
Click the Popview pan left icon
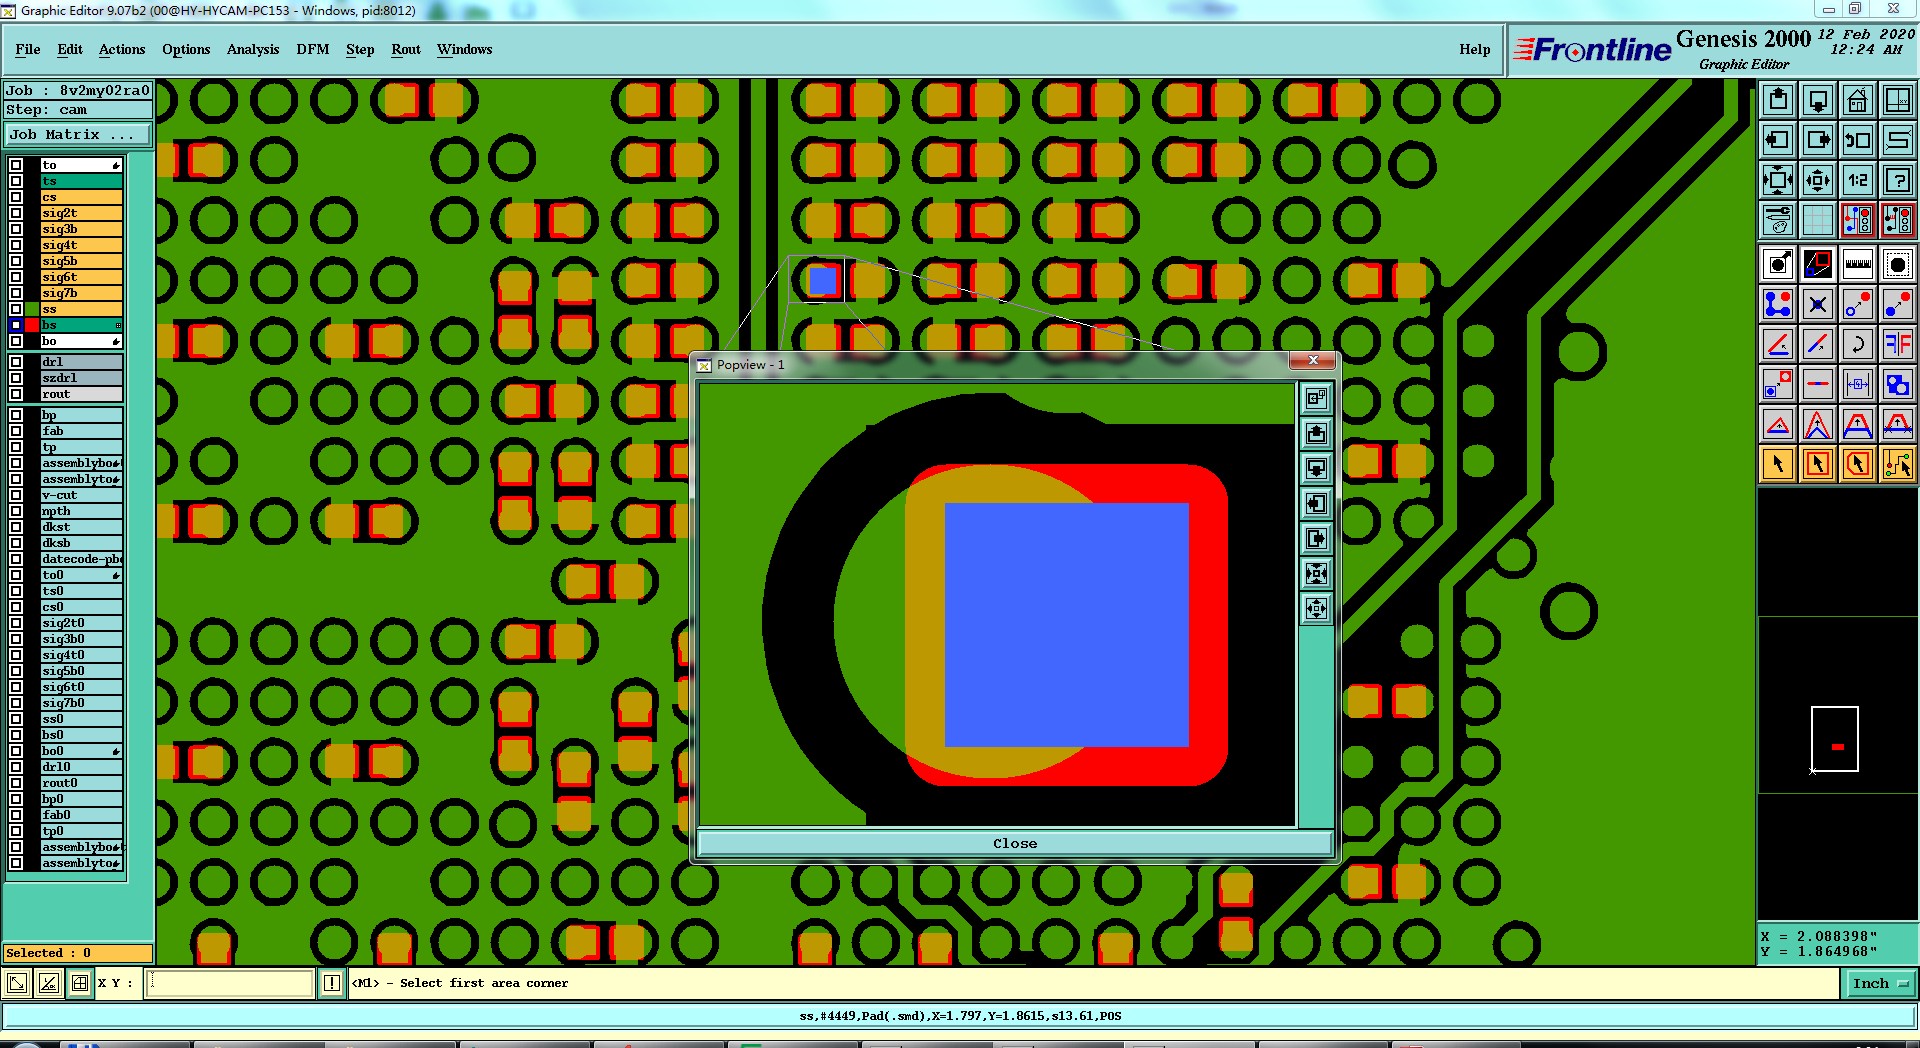pos(1316,503)
